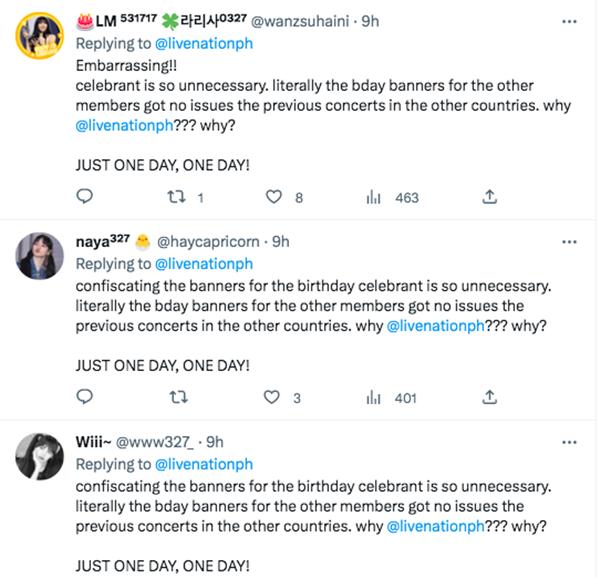Reply to haycapricorn's tweet via comment icon
This screenshot has width=600, height=578.
(x=85, y=398)
